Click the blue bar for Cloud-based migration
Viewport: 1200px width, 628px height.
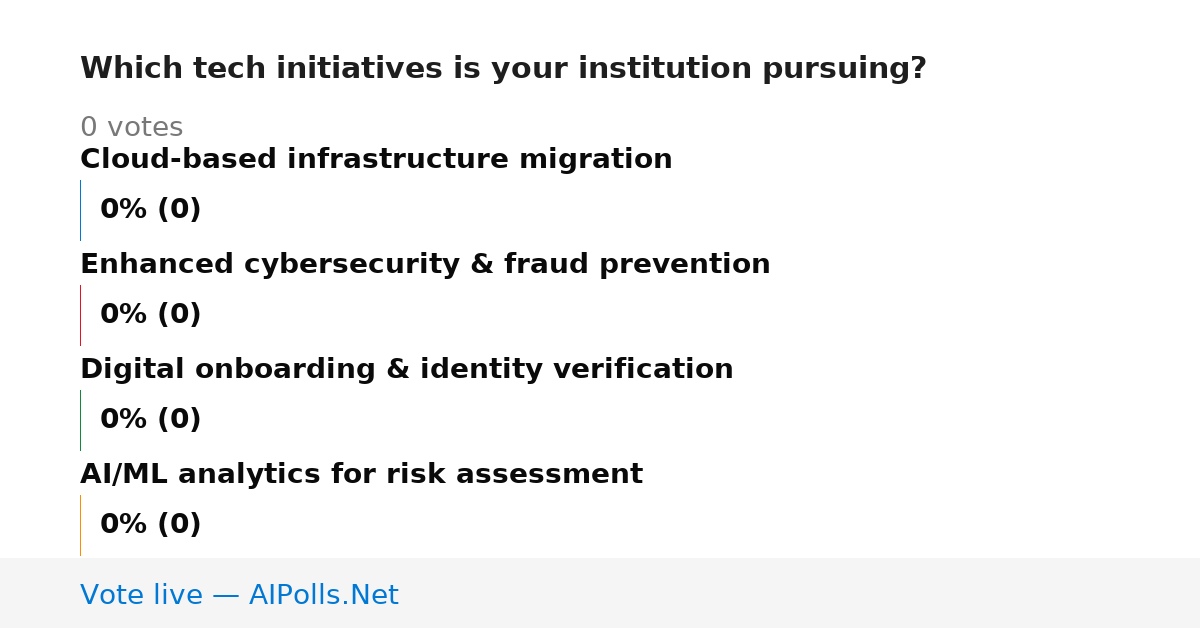[x=80, y=210]
